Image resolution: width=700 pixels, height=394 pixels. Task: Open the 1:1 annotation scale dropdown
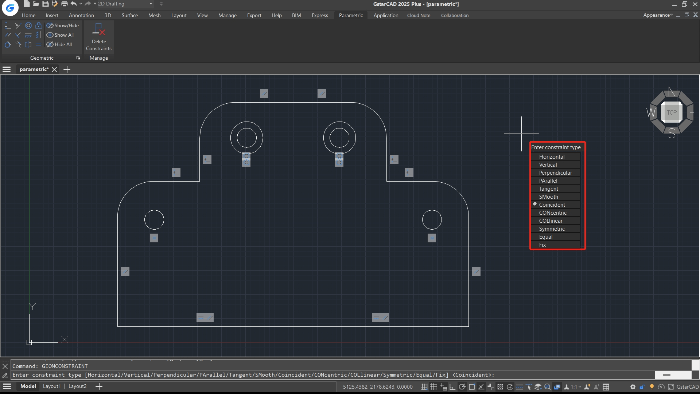coord(575,387)
